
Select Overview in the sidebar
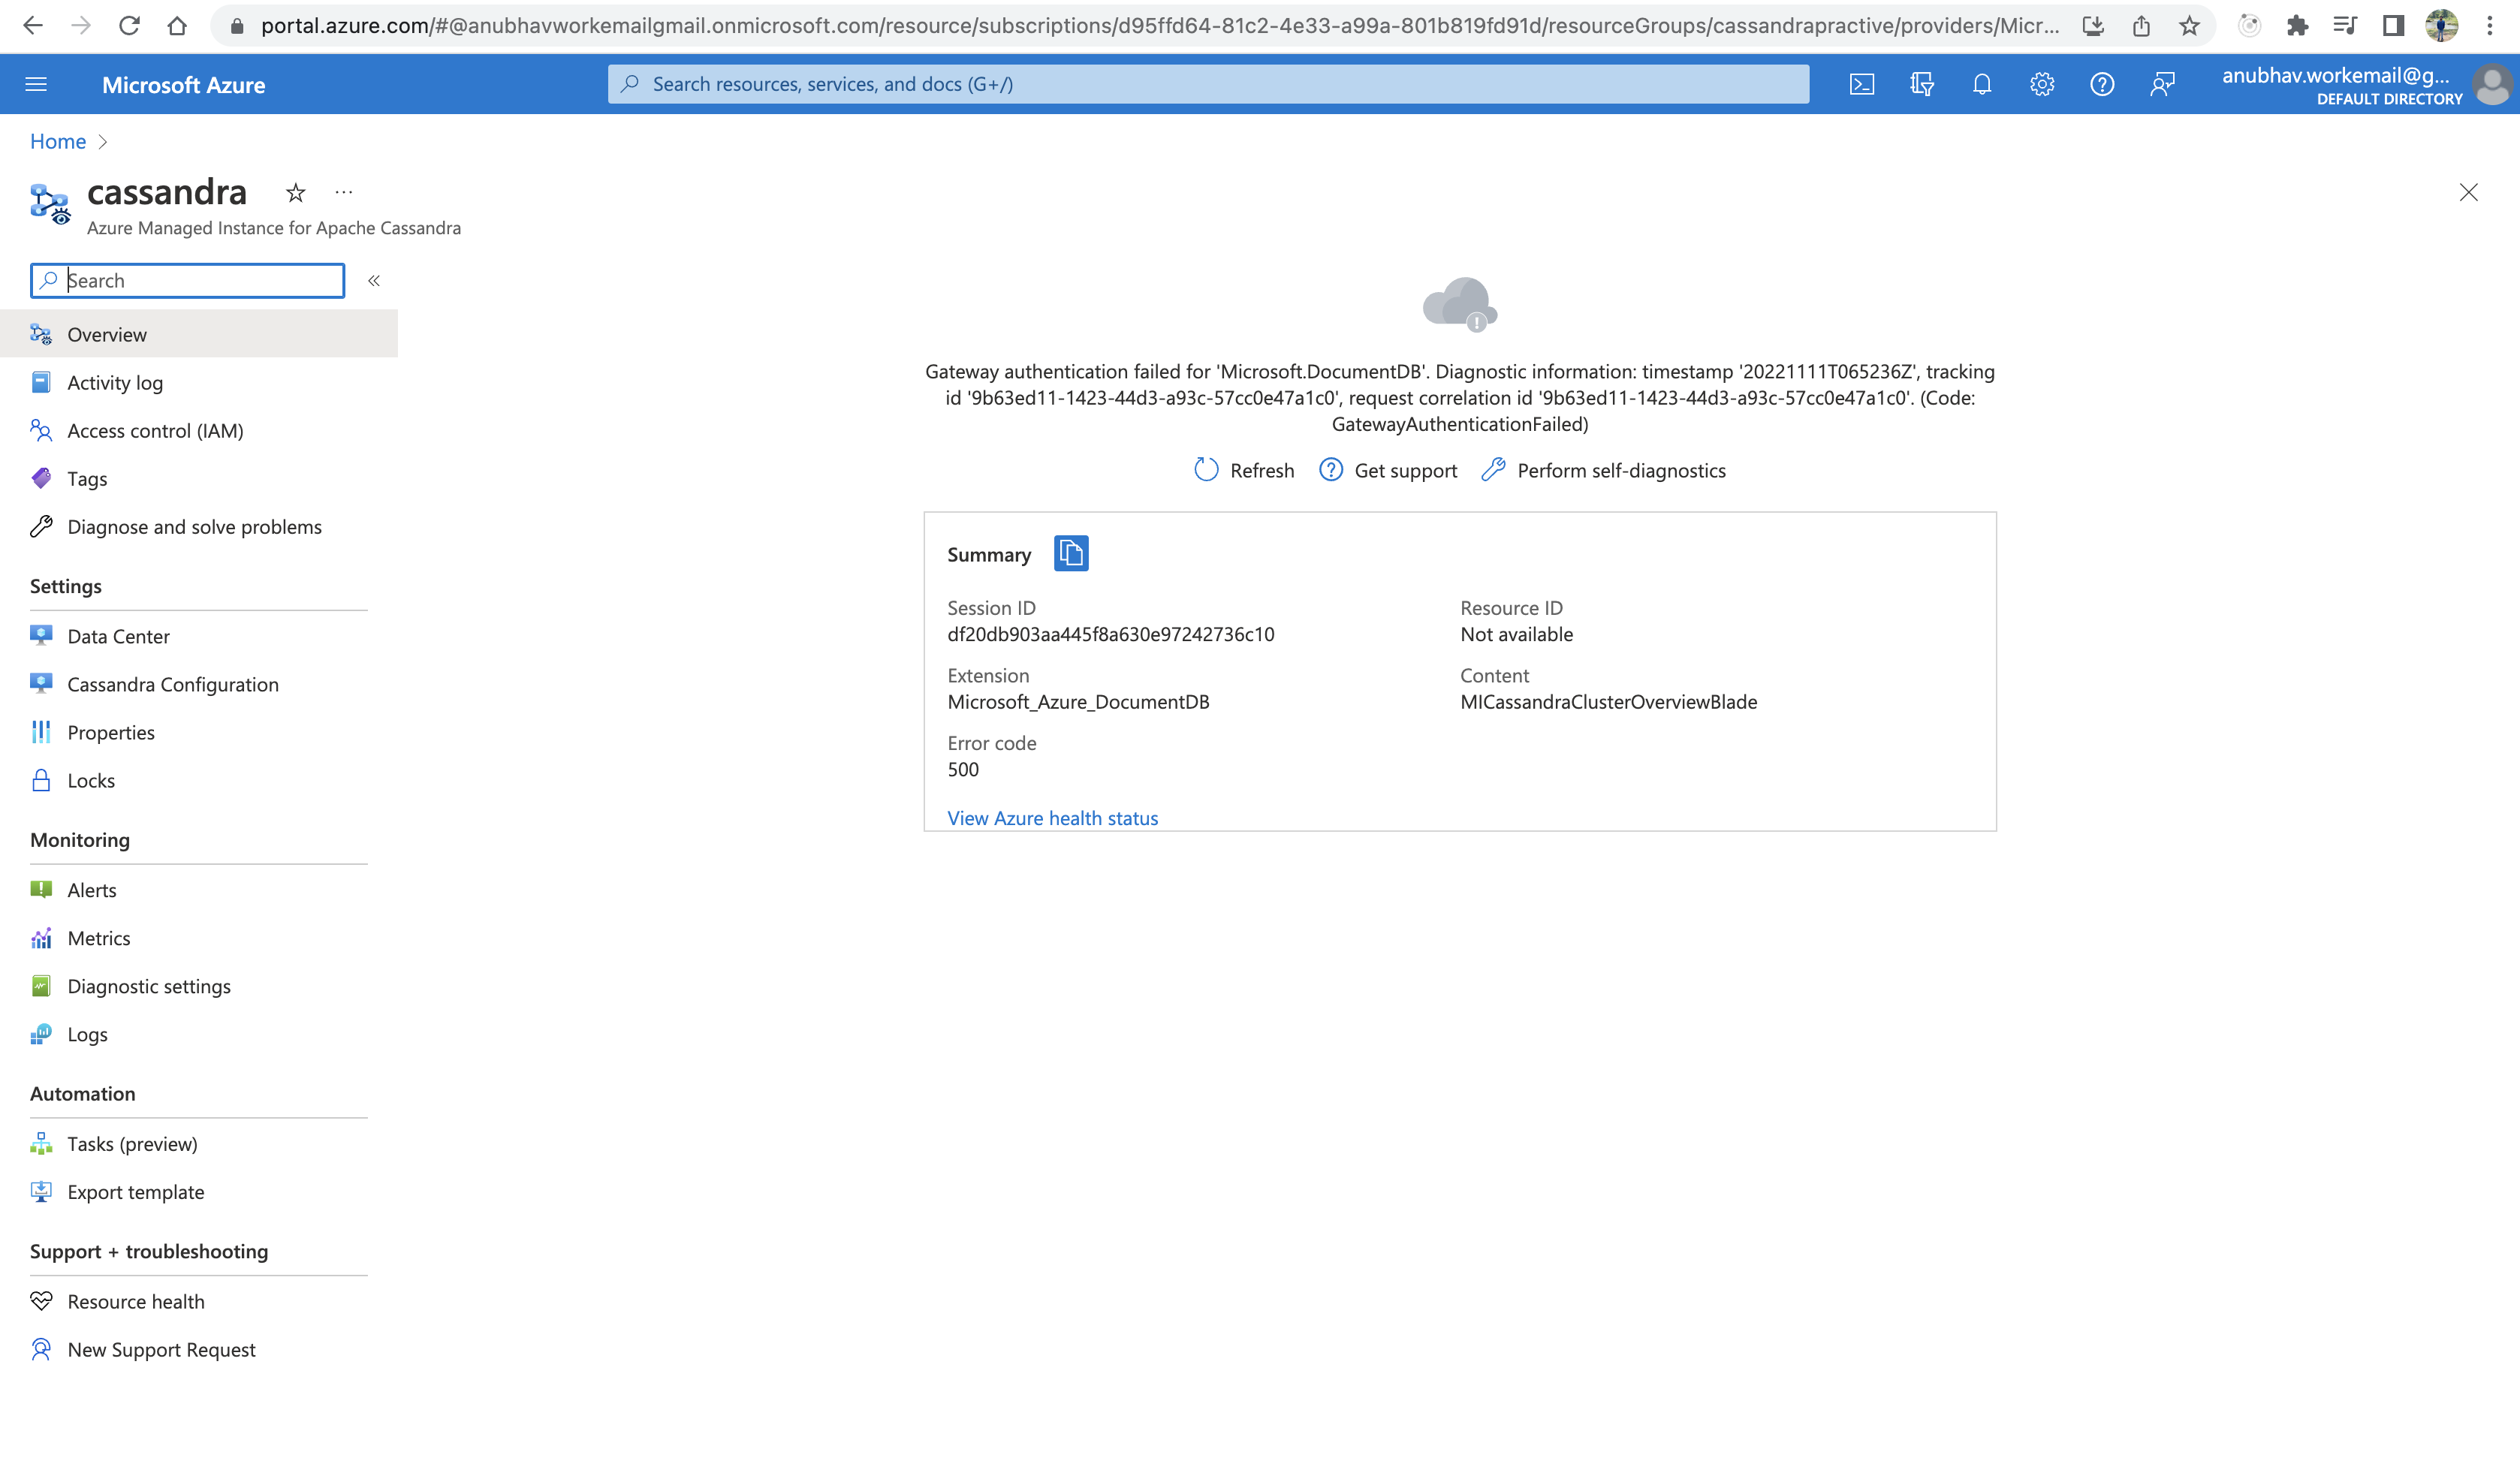pyautogui.click(x=107, y=334)
